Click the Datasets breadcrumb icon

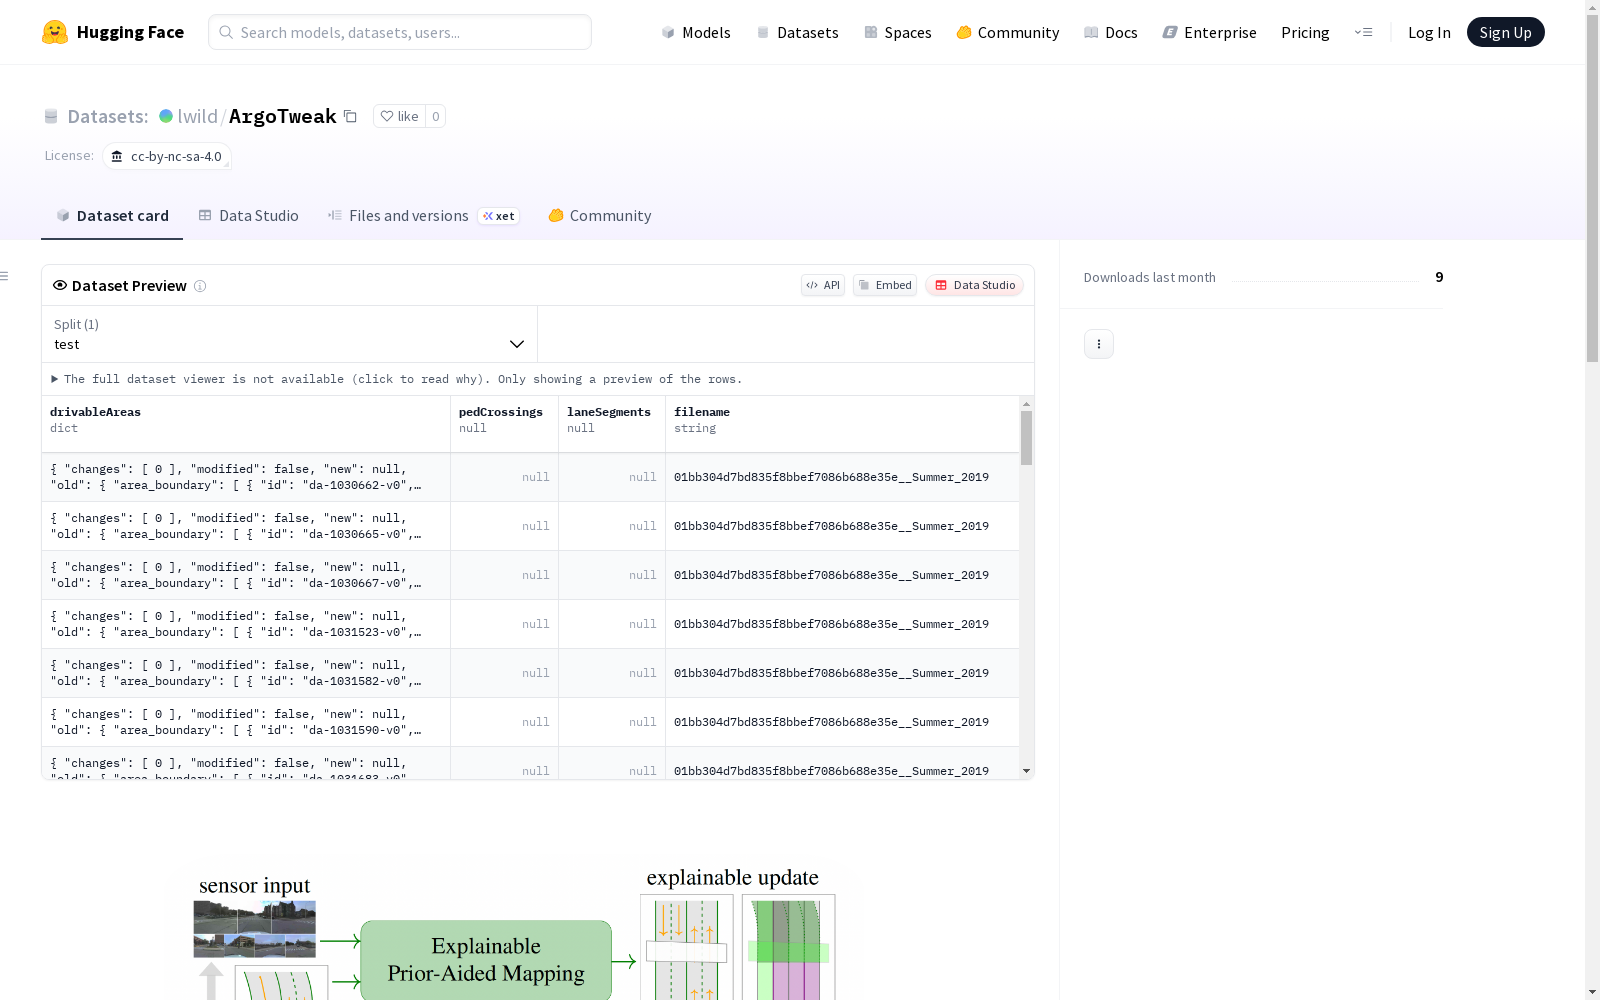(x=51, y=116)
